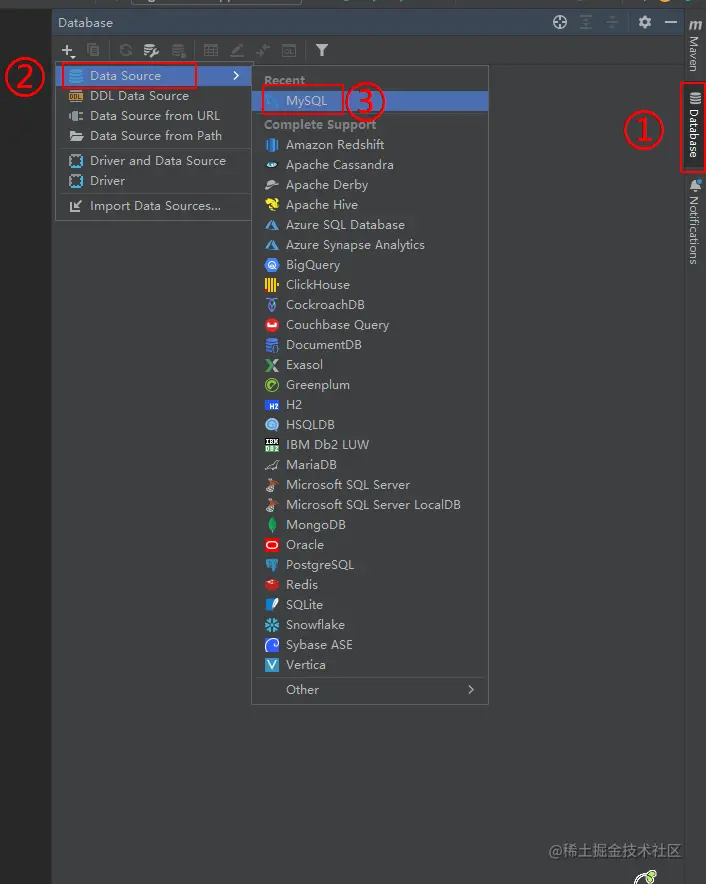Select MySQL under Recent
Screen dimensions: 706x884
(370, 101)
